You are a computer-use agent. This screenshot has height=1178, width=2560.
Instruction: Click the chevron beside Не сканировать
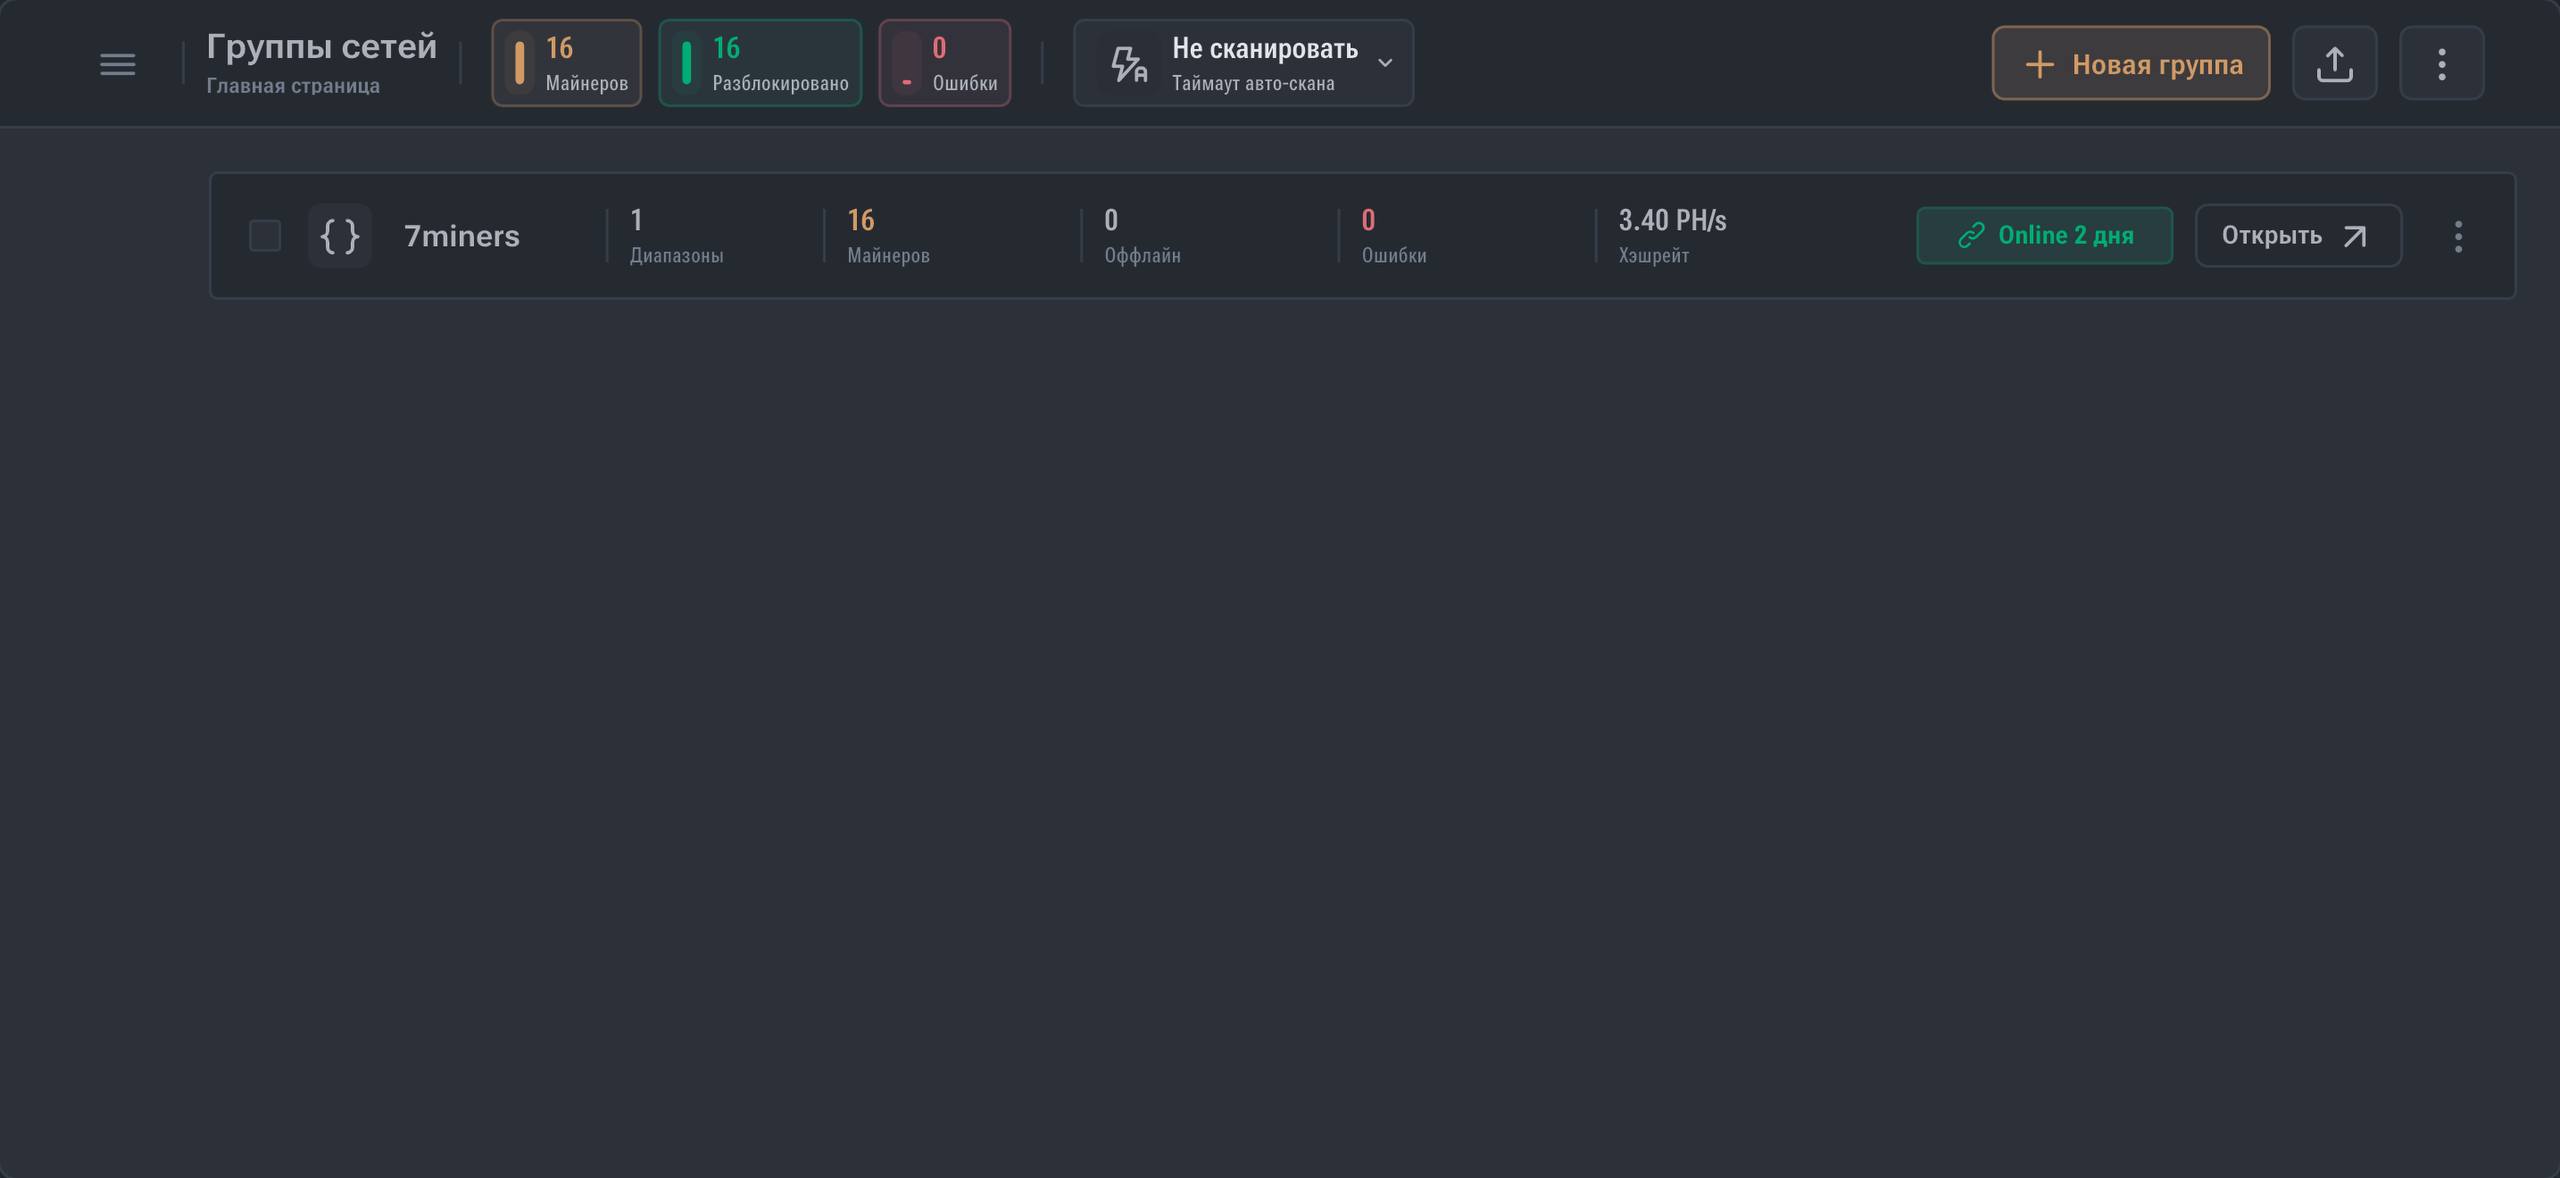(1385, 63)
